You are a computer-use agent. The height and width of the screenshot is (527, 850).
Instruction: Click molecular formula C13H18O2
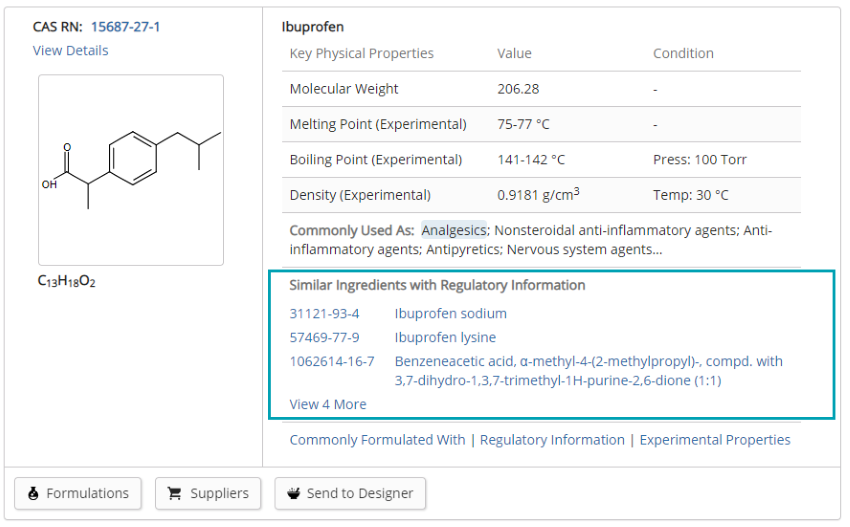[66, 281]
